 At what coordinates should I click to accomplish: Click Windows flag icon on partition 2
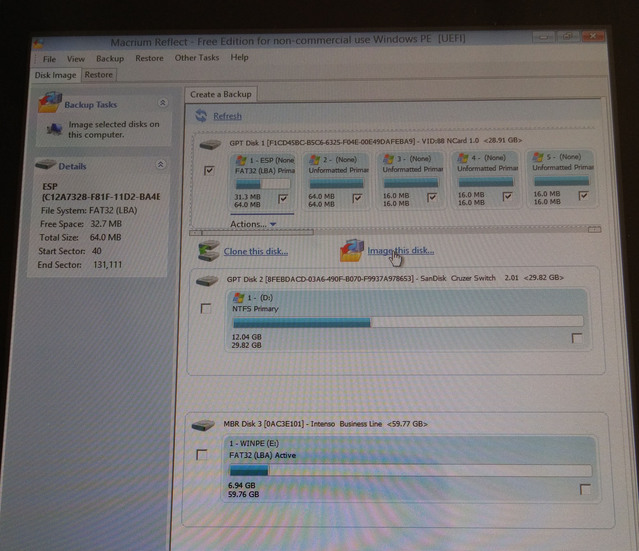(x=314, y=159)
